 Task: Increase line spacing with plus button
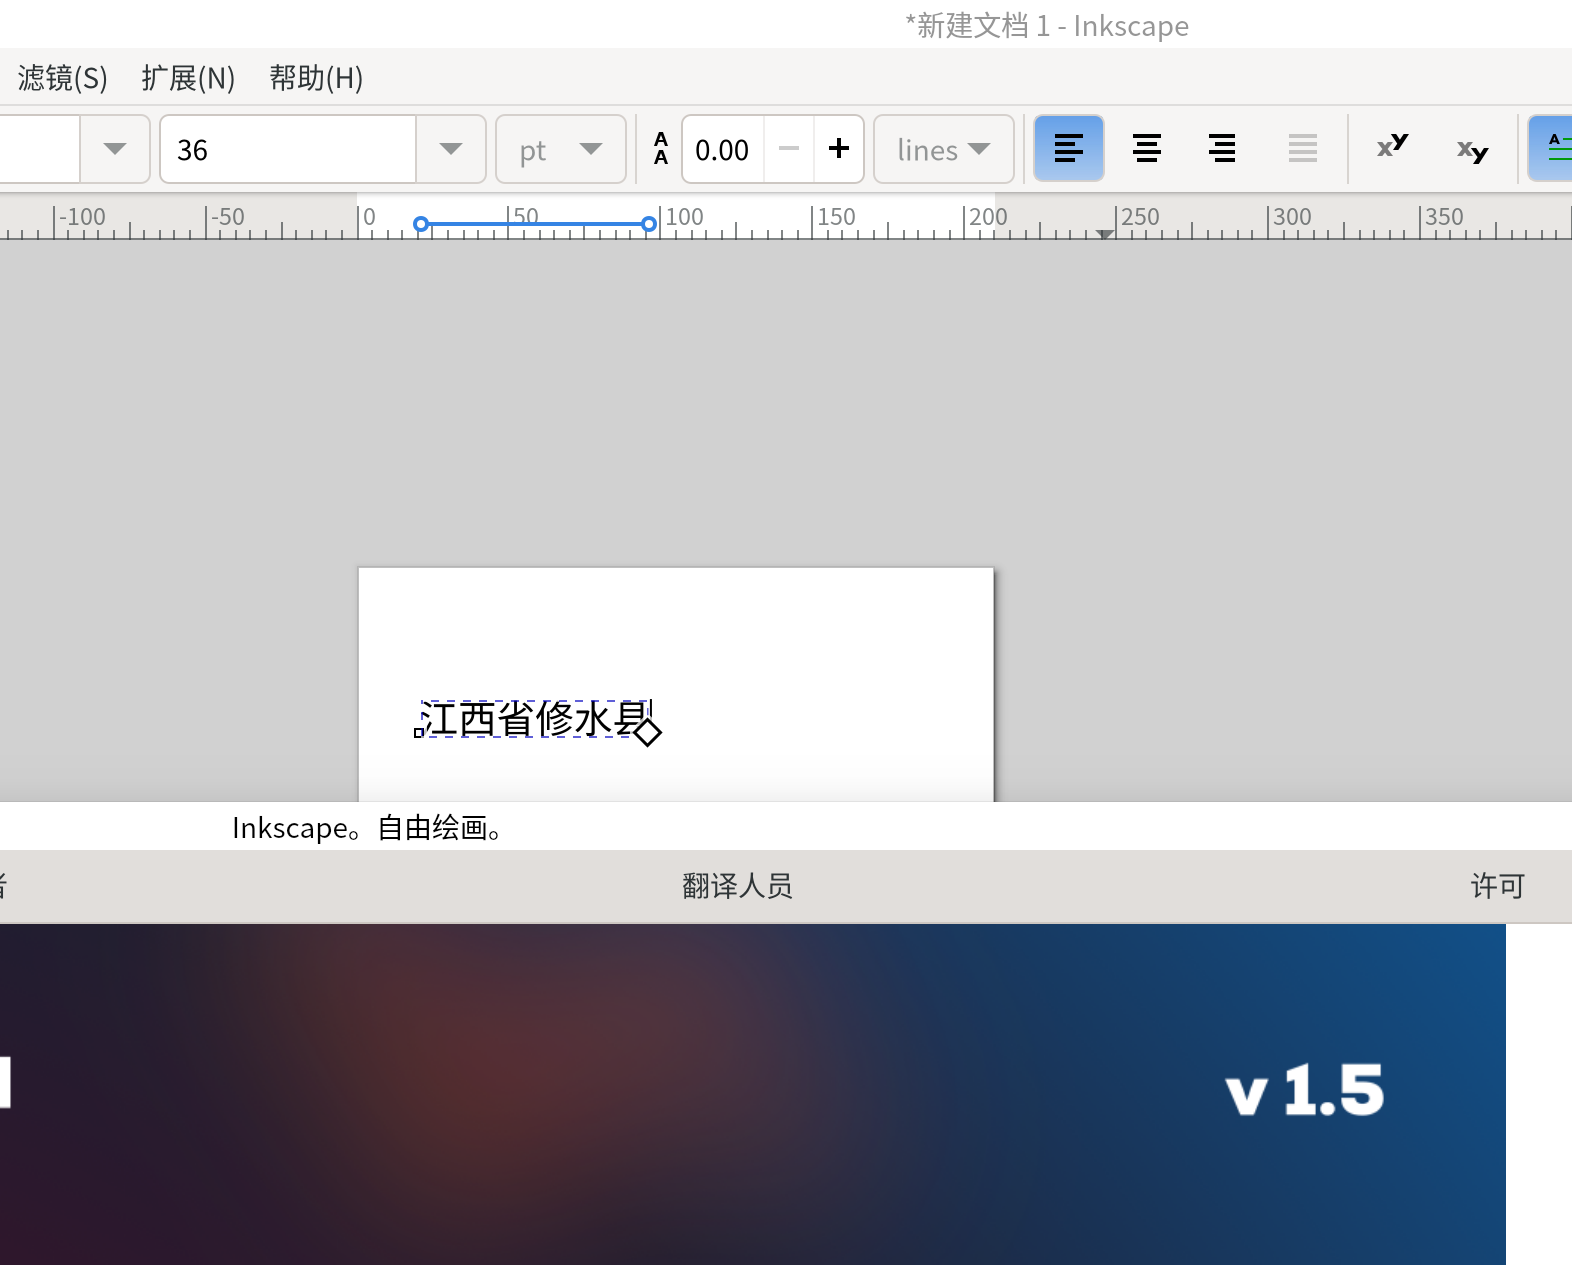839,149
